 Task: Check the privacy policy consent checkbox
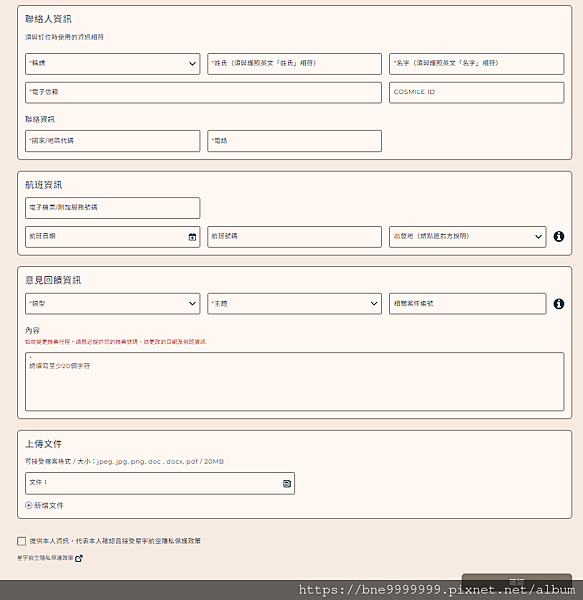21,541
